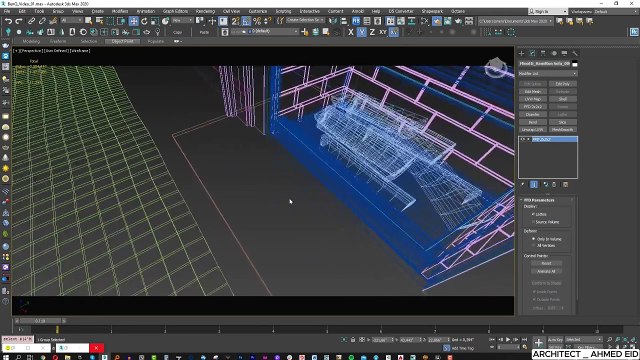Screen dimensions: 640x360
Task: Open the Workspaces Default dropdown
Action: point(615,11)
